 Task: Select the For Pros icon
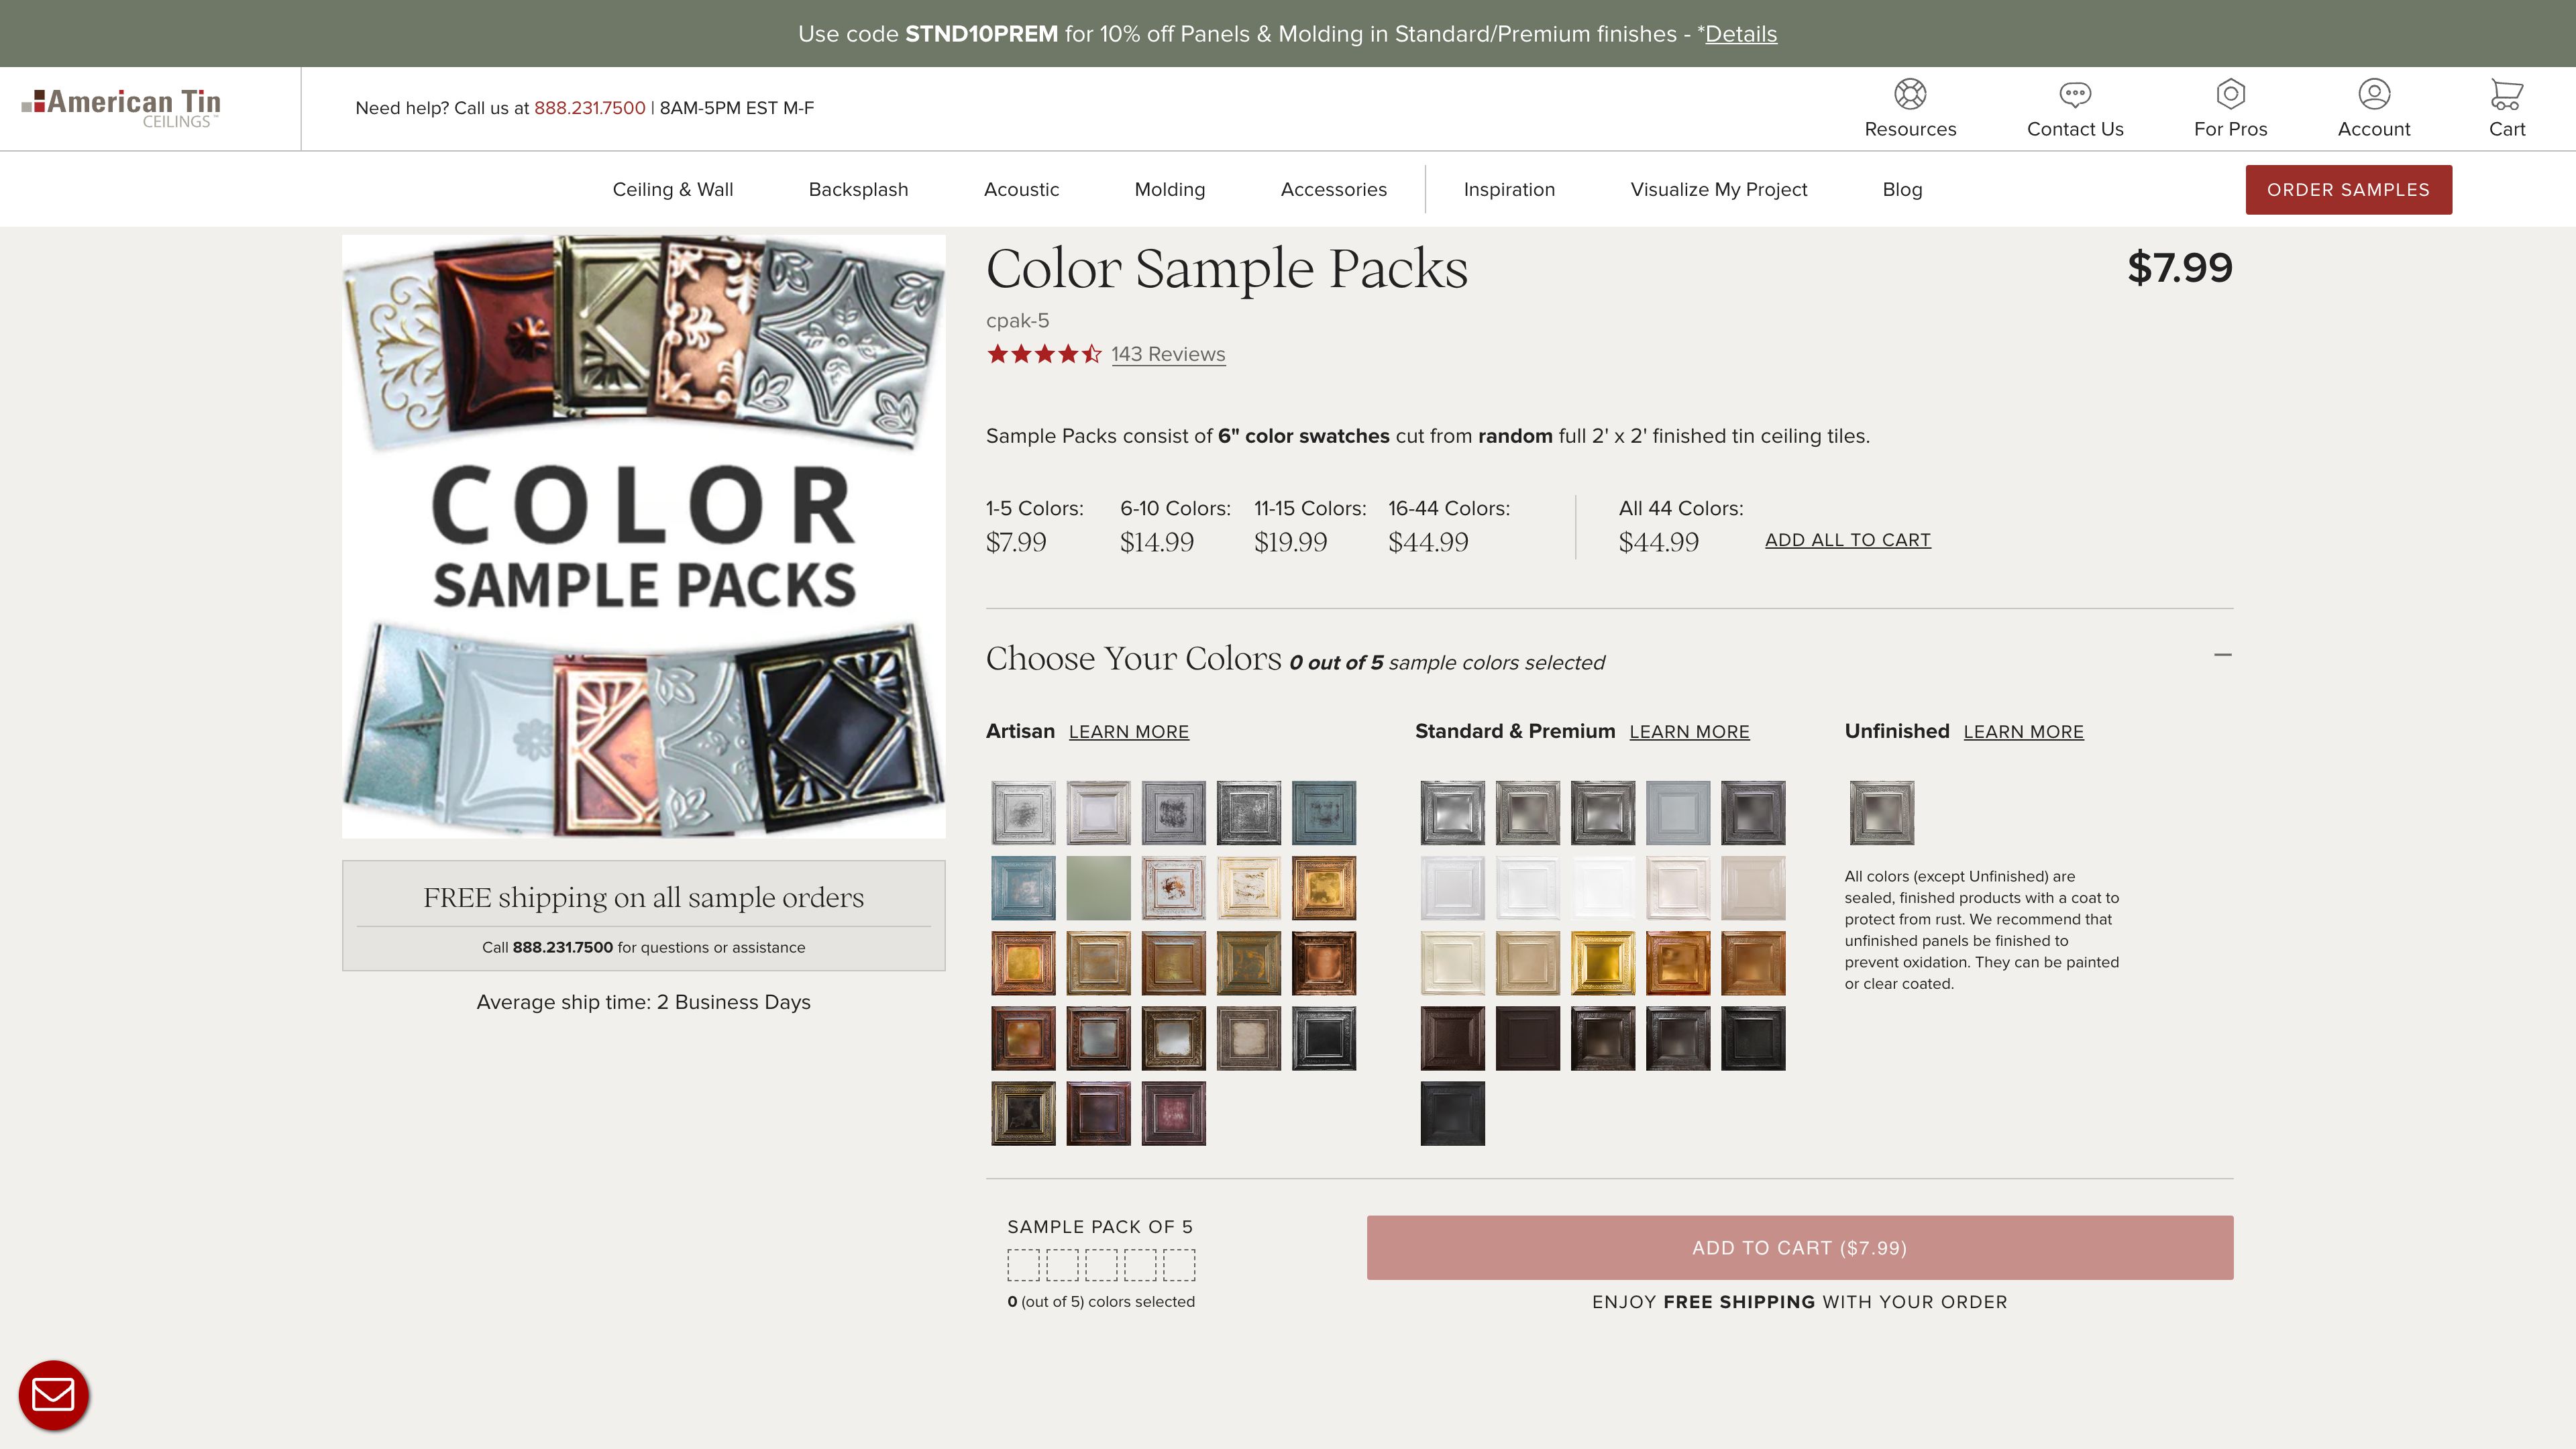2229,94
